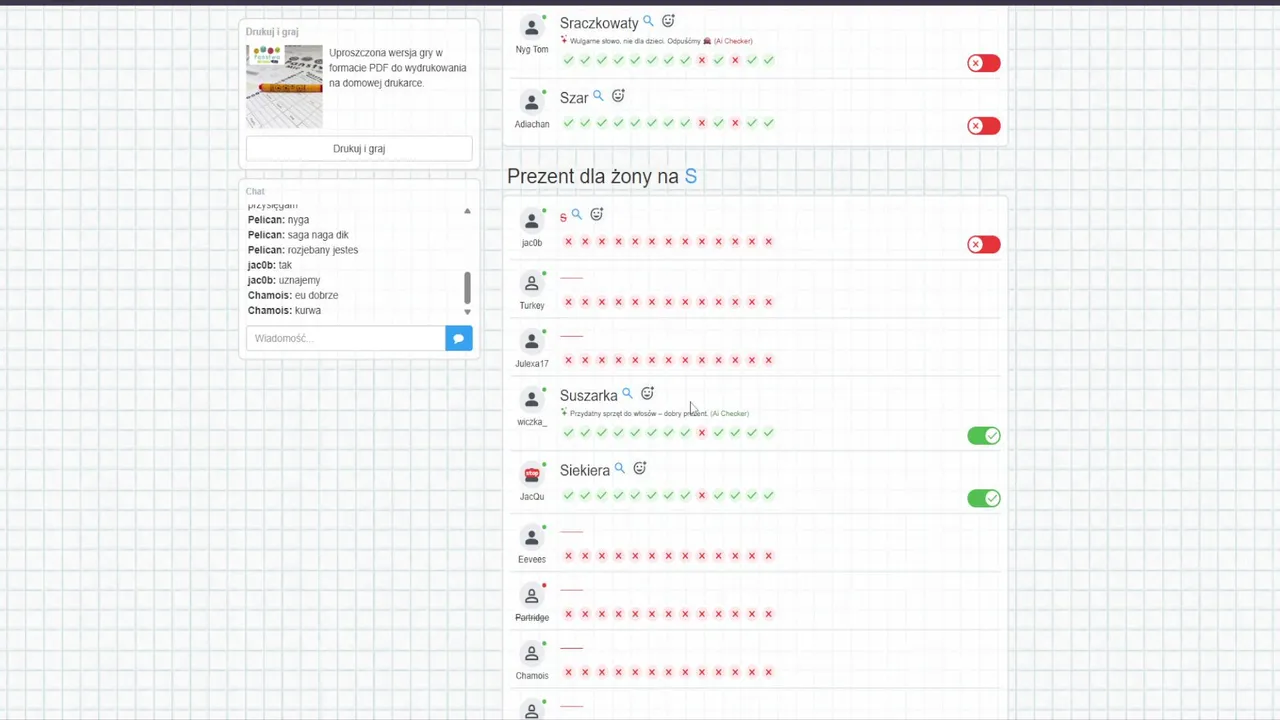1280x720 pixels.
Task: Click answer text Szar
Action: pos(574,98)
